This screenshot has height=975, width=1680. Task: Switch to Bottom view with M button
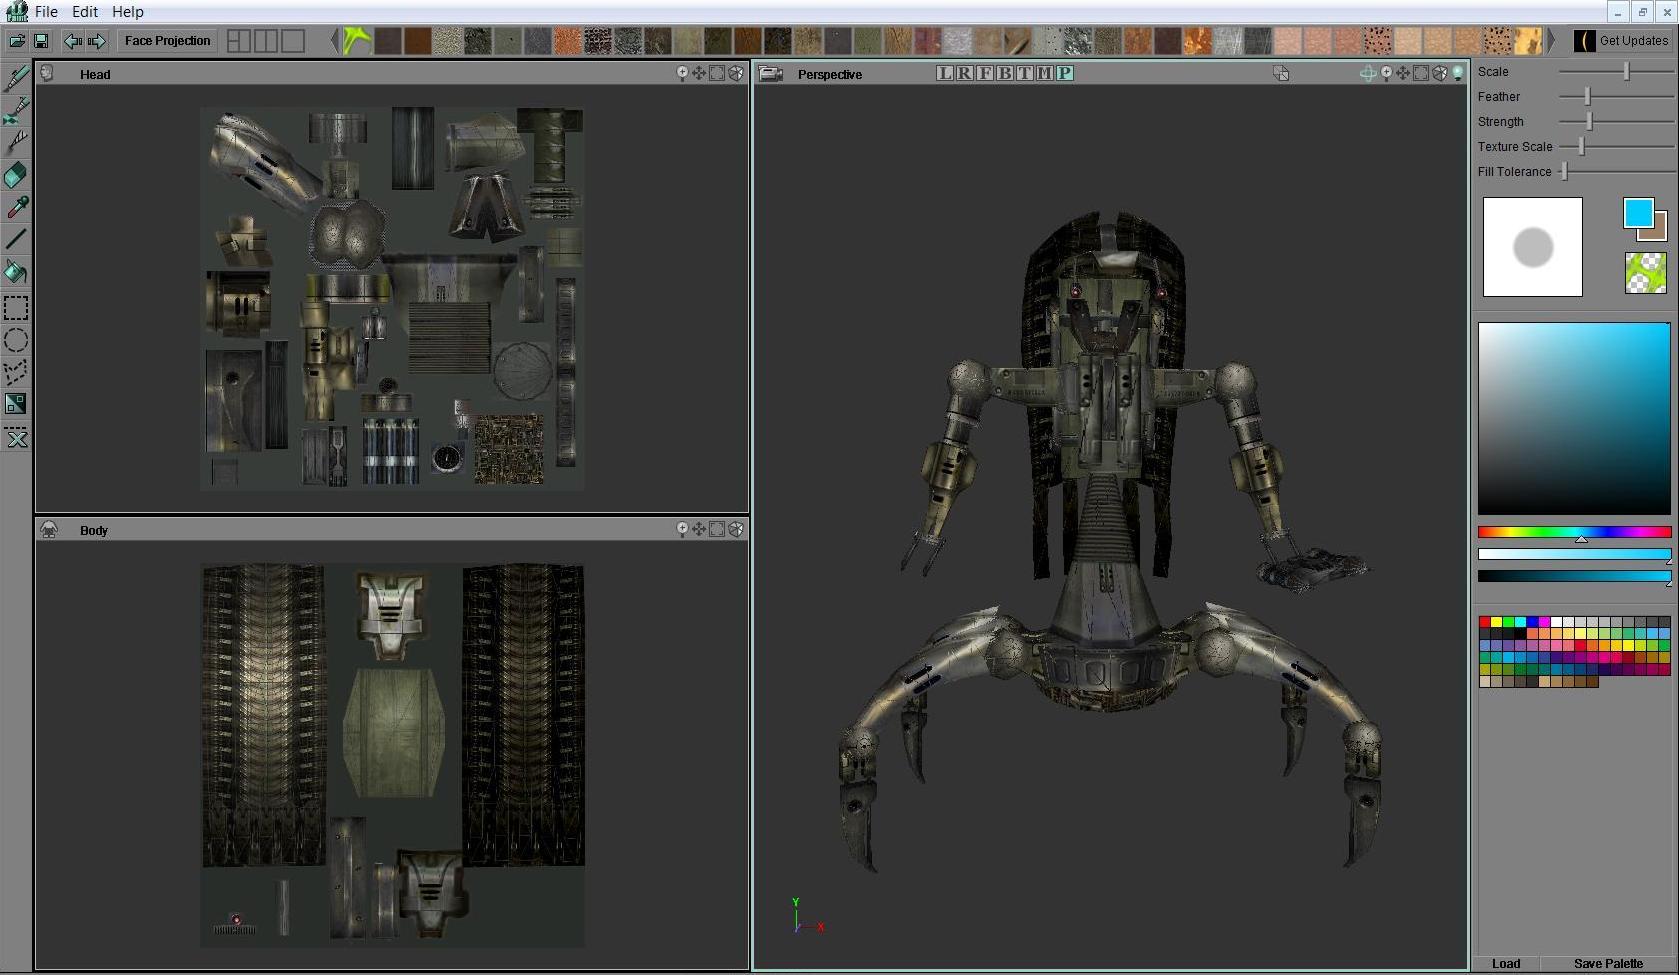pos(1045,73)
